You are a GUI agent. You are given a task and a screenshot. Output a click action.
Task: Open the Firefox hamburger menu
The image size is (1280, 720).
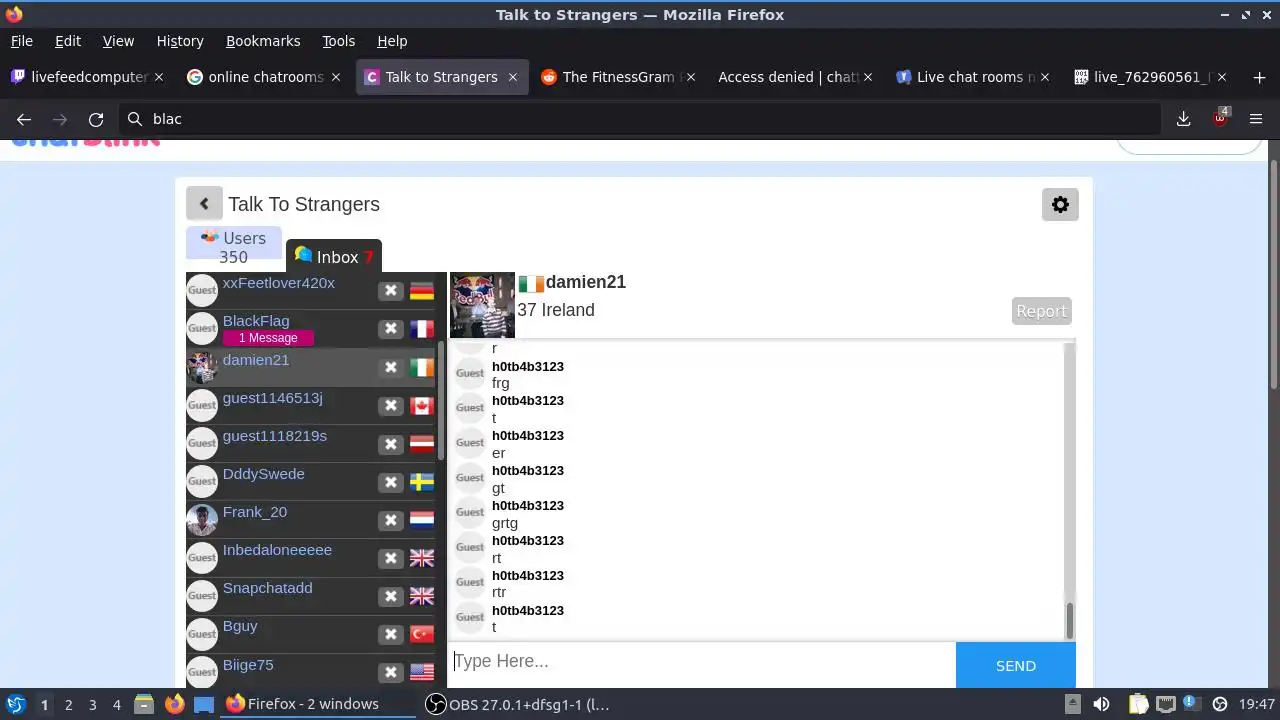point(1256,119)
